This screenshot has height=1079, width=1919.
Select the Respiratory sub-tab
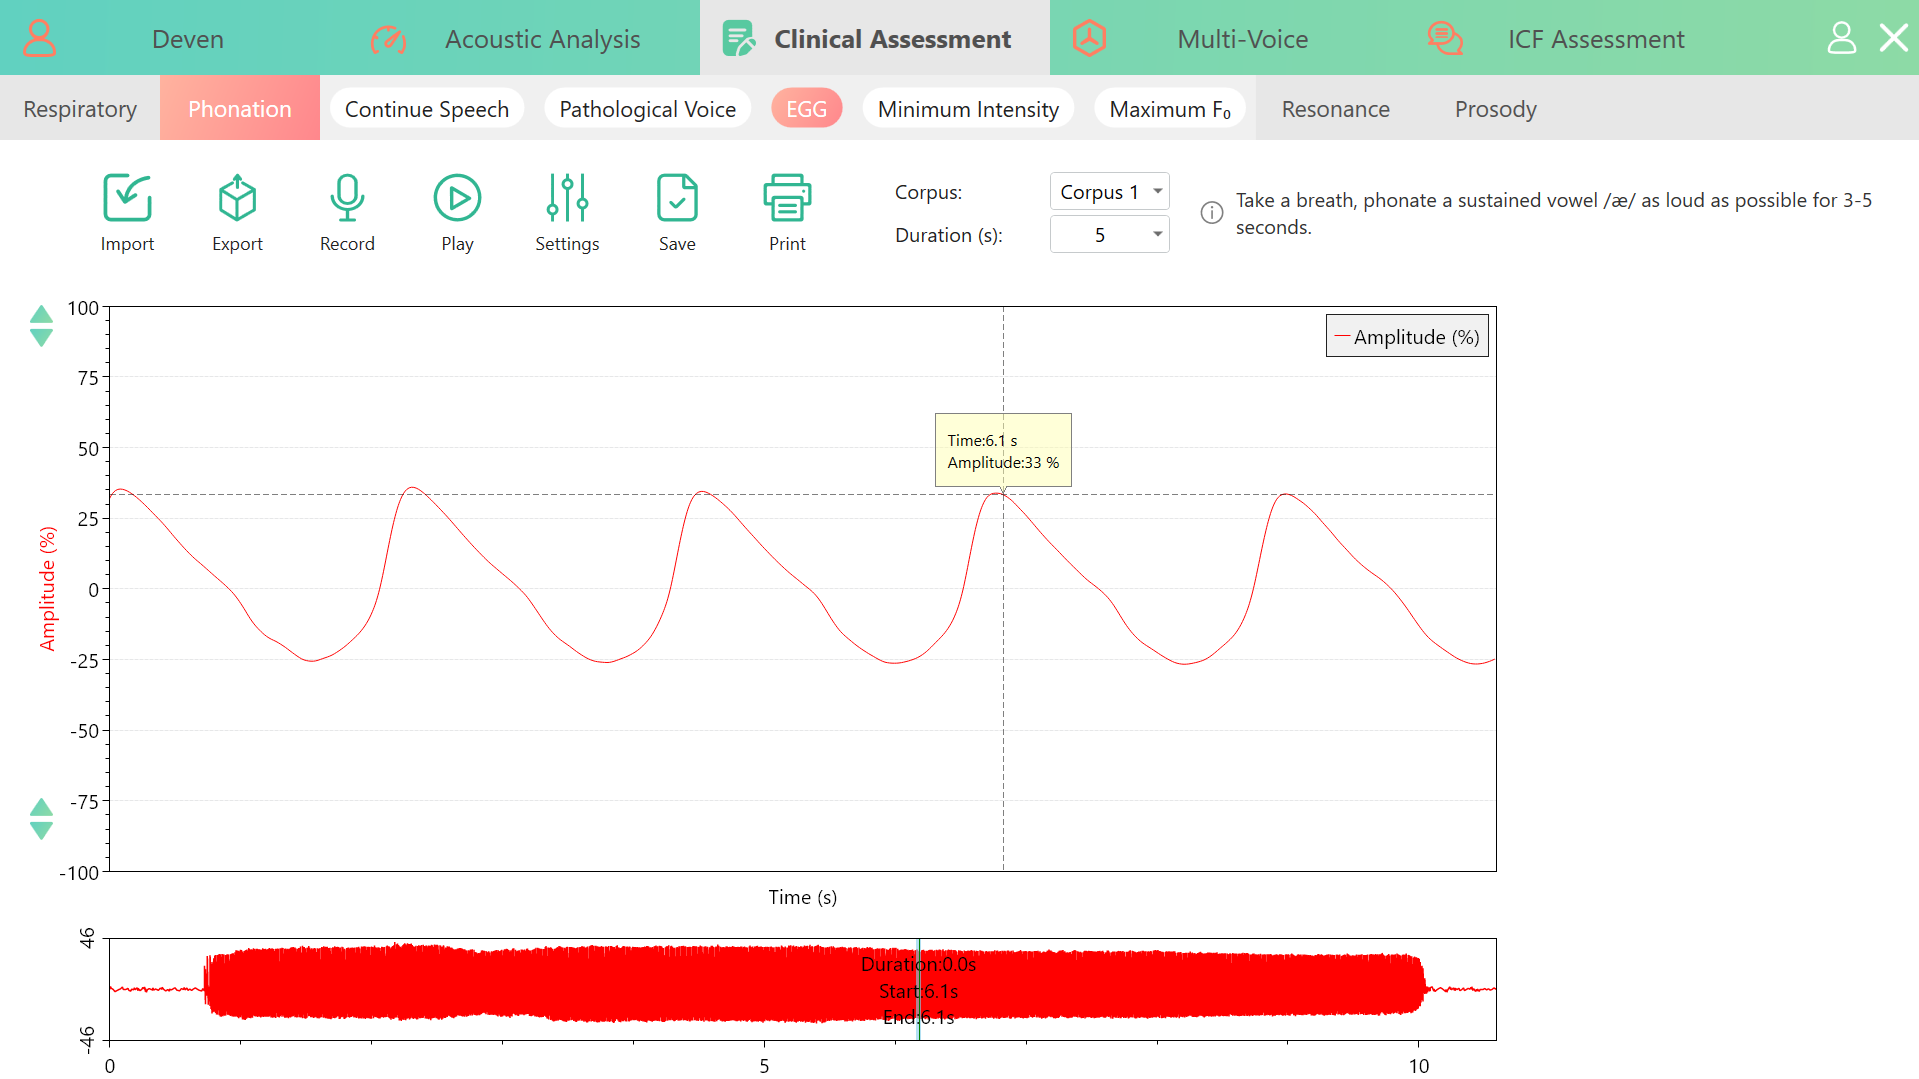80,108
